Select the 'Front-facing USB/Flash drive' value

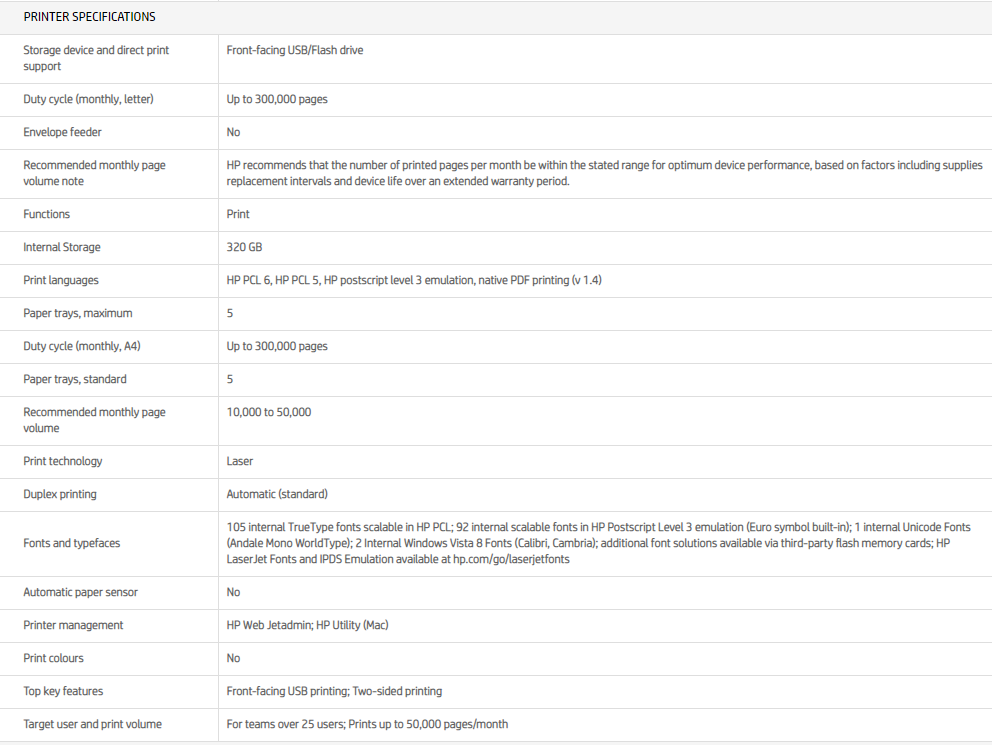[295, 50]
